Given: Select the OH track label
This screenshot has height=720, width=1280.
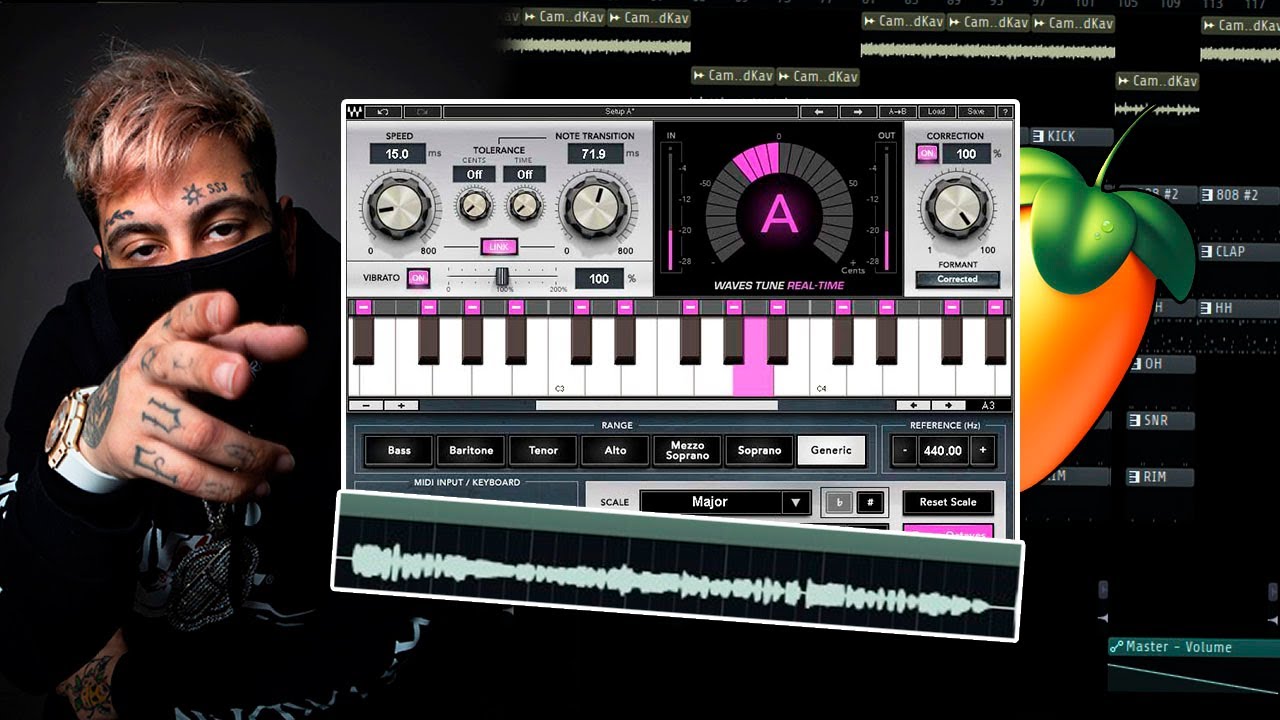Looking at the screenshot, I should tap(1153, 364).
